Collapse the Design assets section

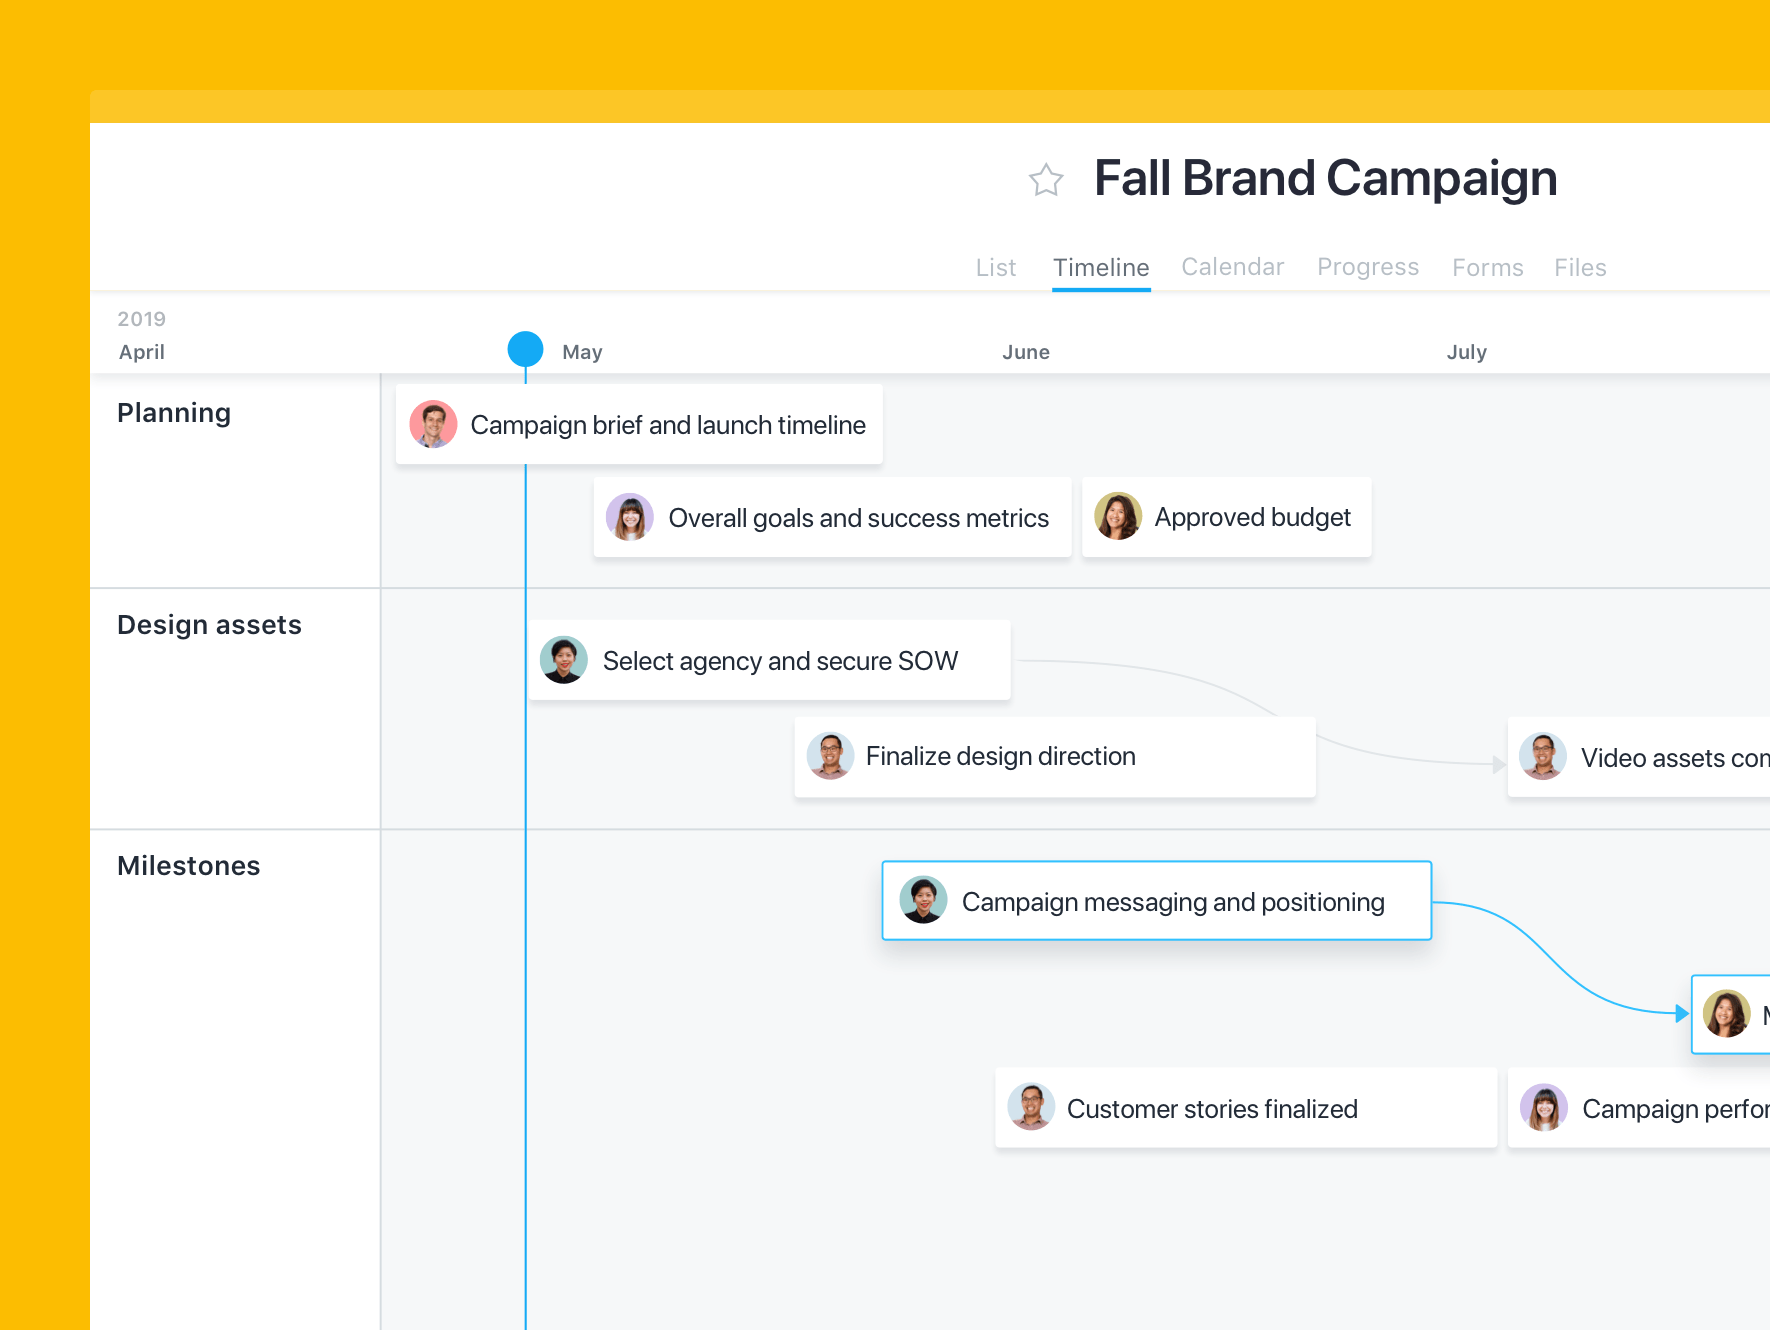point(209,624)
